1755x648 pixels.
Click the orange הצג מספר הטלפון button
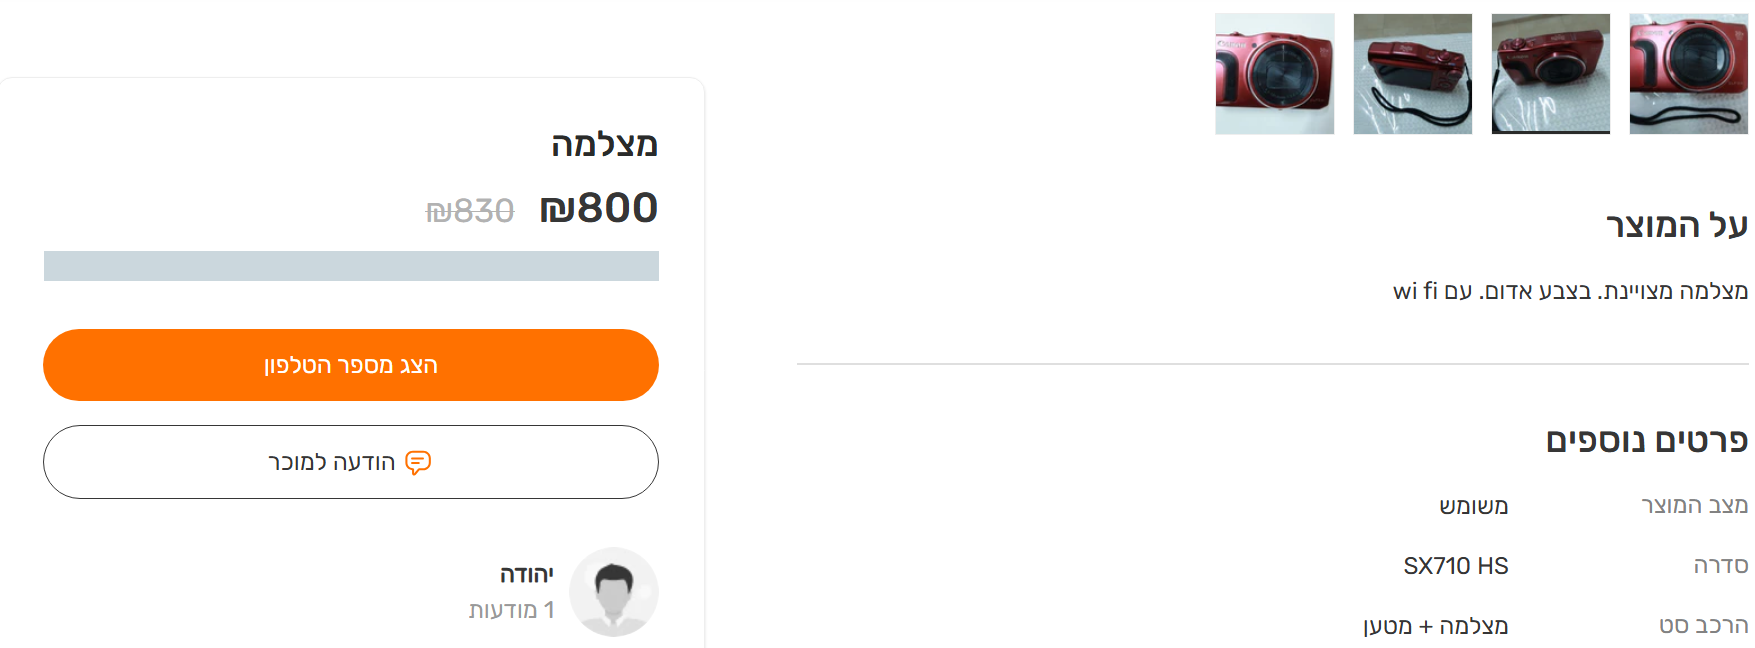tap(349, 365)
